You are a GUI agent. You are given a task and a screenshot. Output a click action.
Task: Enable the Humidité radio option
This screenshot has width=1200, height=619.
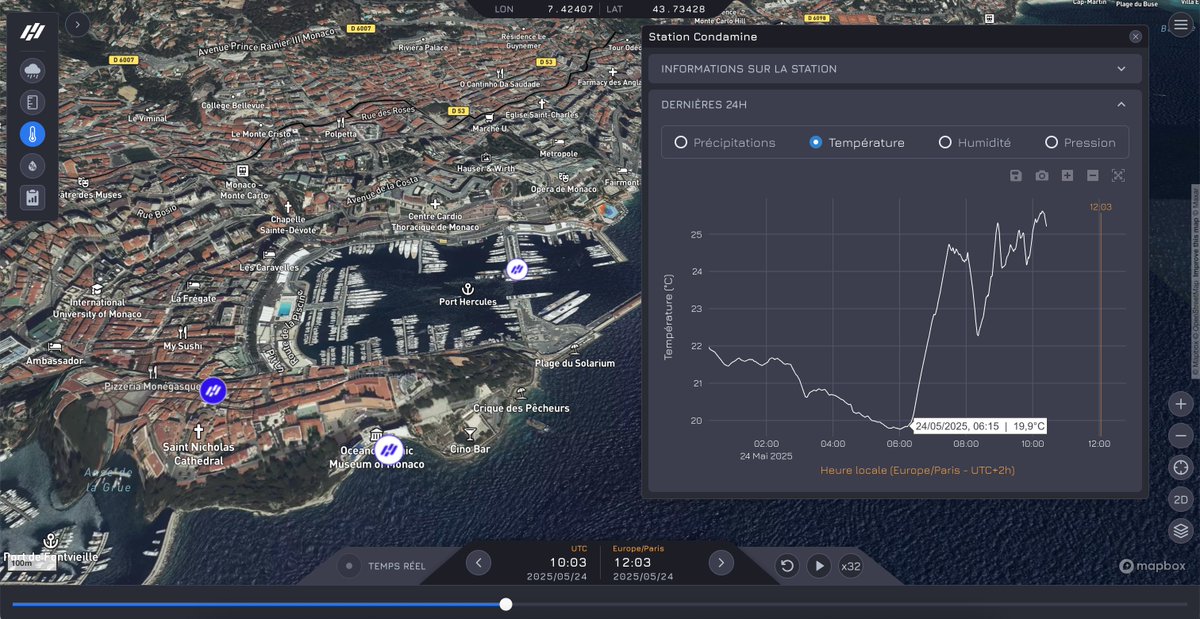946,142
